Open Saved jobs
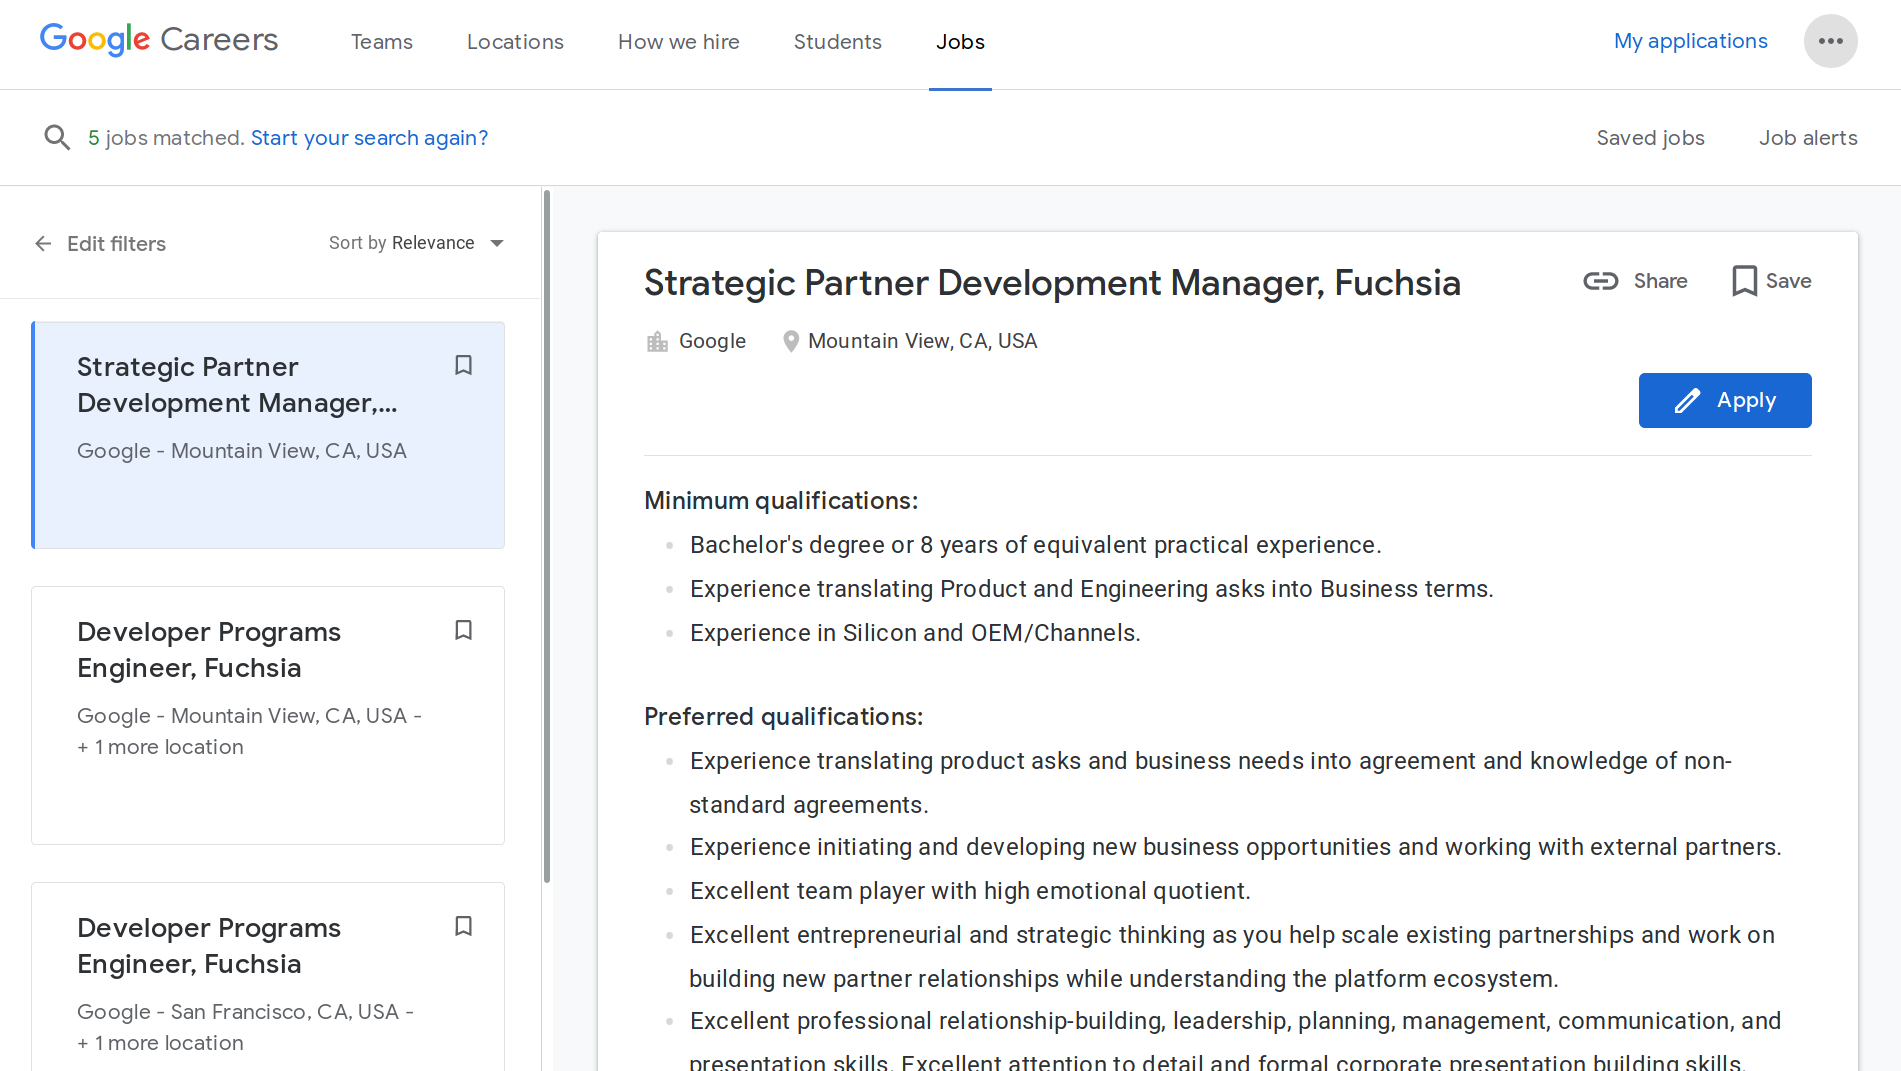The height and width of the screenshot is (1071, 1901). click(x=1650, y=138)
